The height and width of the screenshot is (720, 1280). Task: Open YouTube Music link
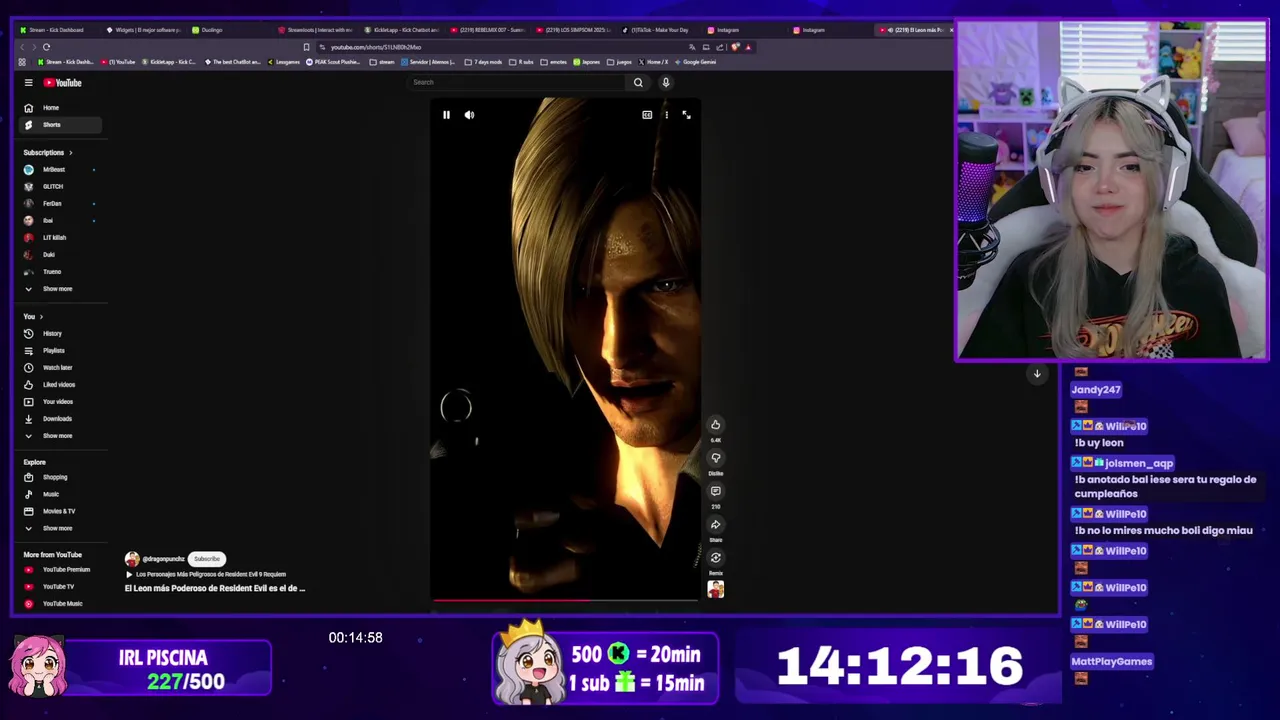[59, 604]
